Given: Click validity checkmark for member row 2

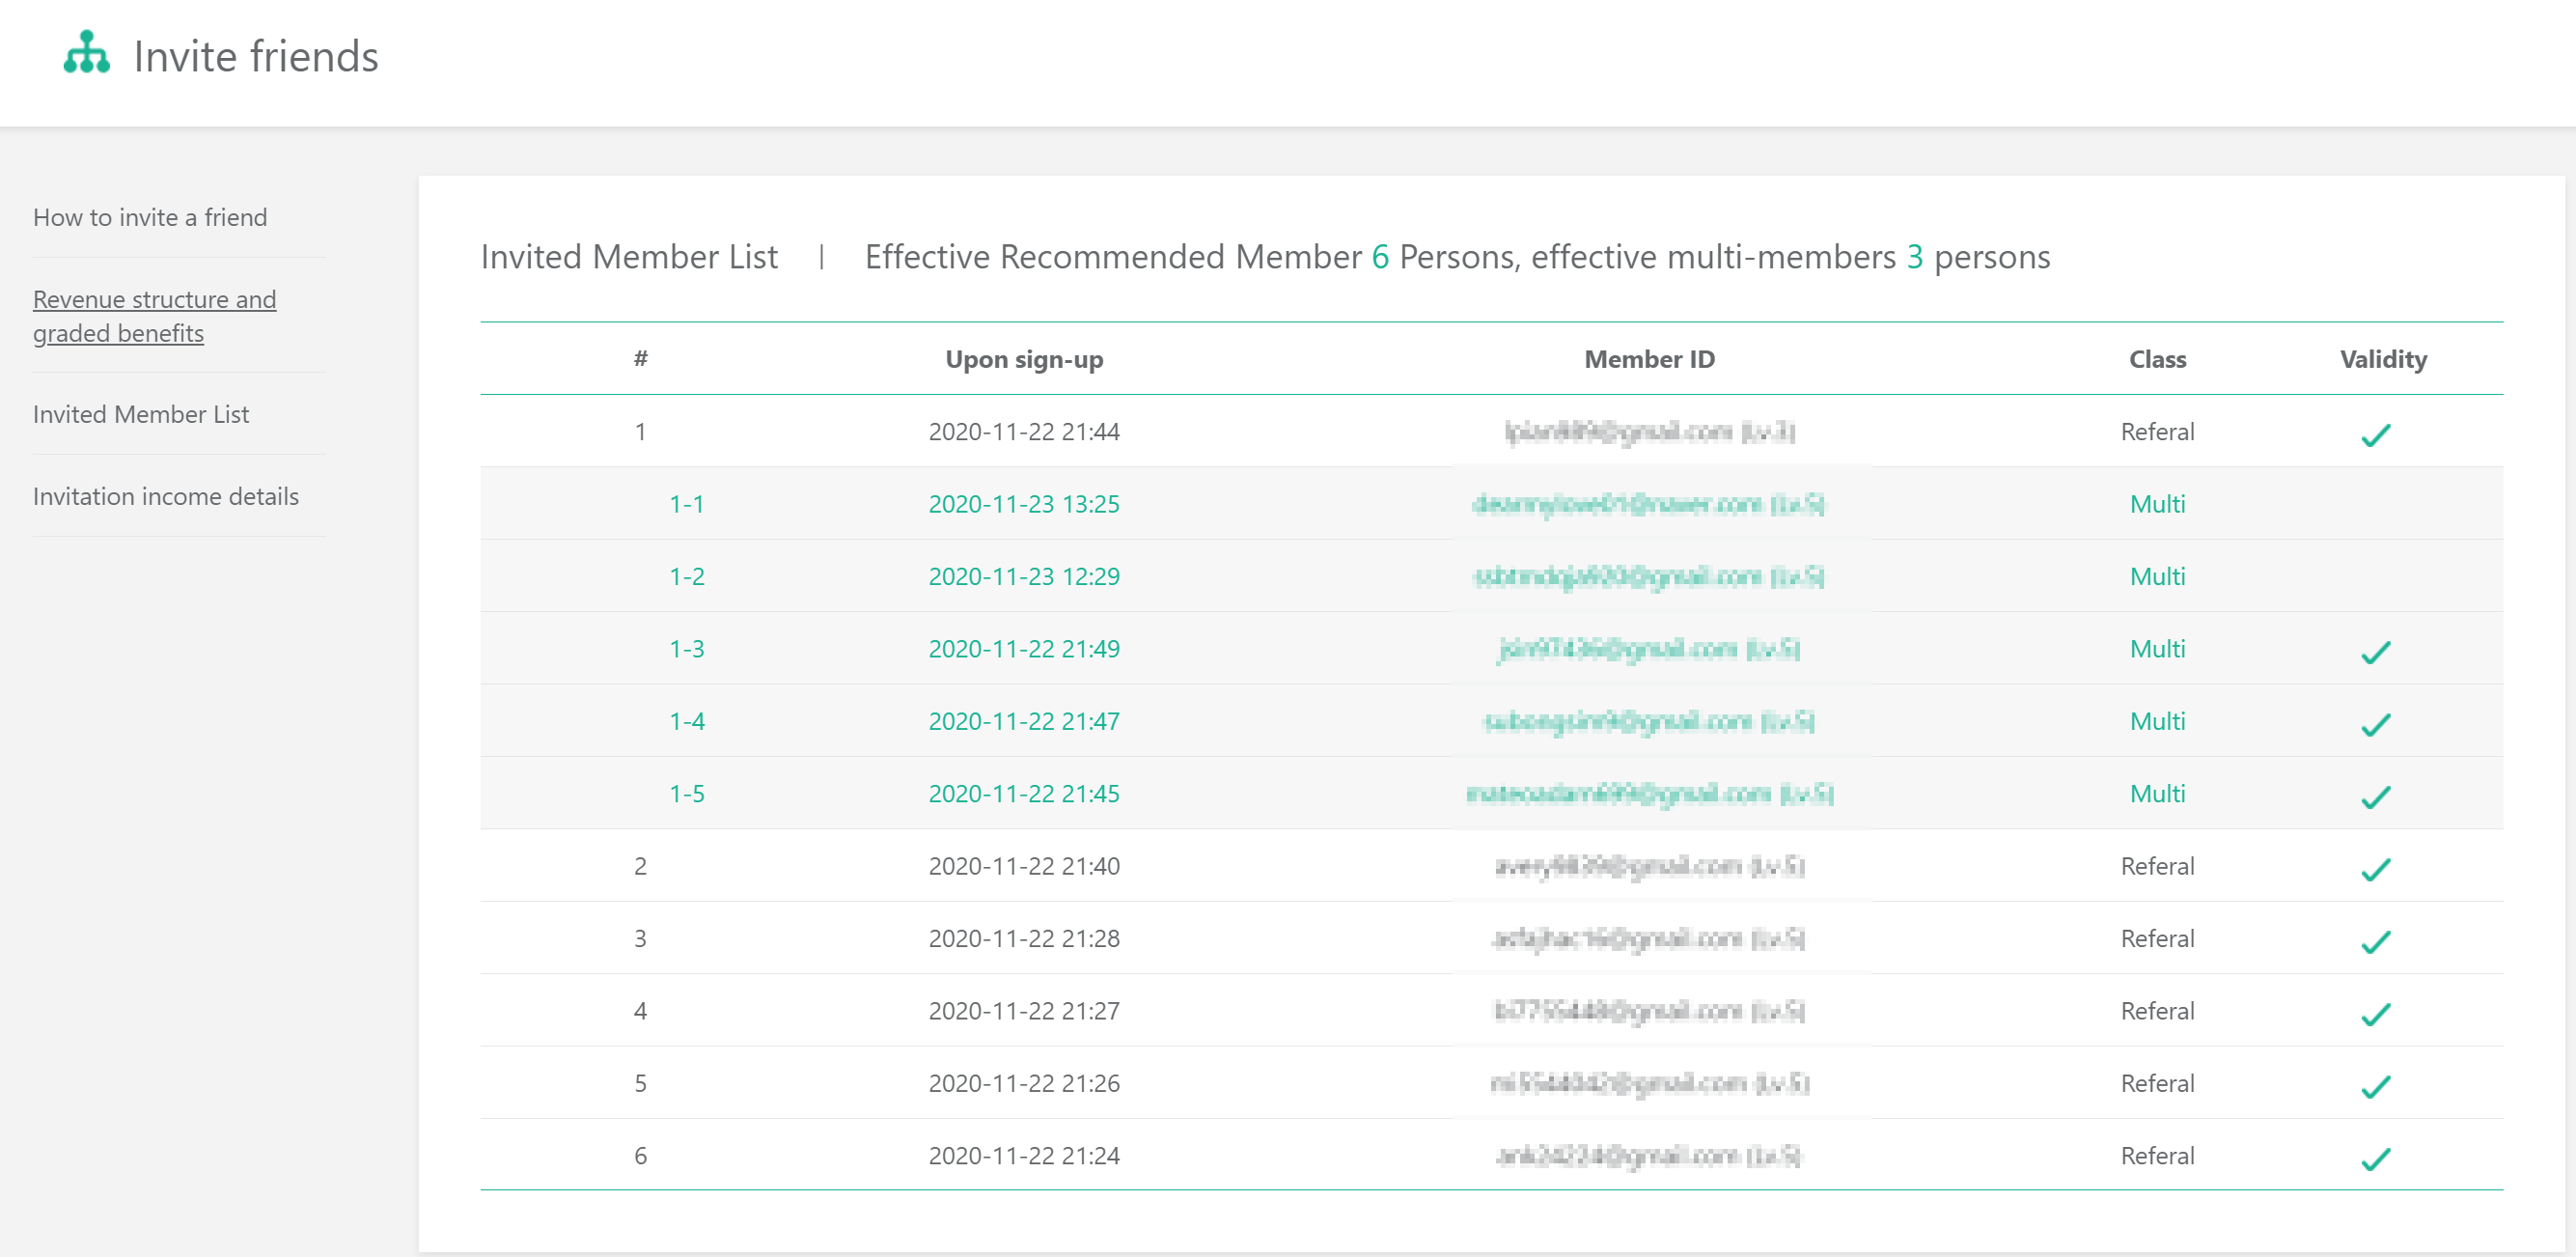Looking at the screenshot, I should 2375,868.
